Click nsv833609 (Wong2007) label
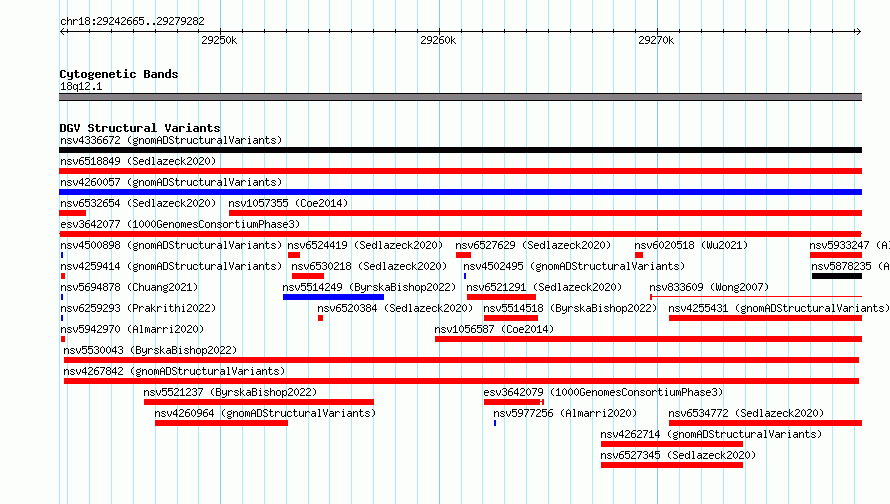 click(x=709, y=287)
